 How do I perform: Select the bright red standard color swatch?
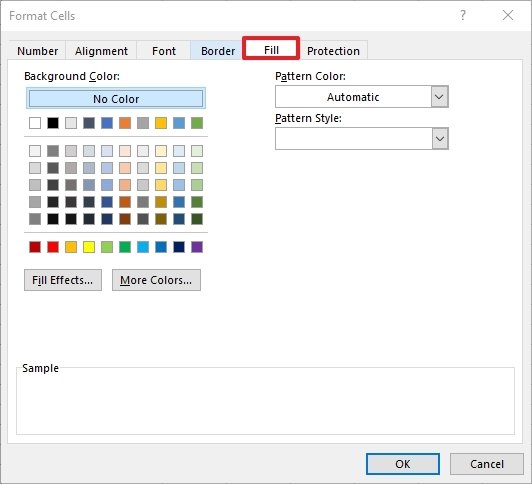point(53,247)
